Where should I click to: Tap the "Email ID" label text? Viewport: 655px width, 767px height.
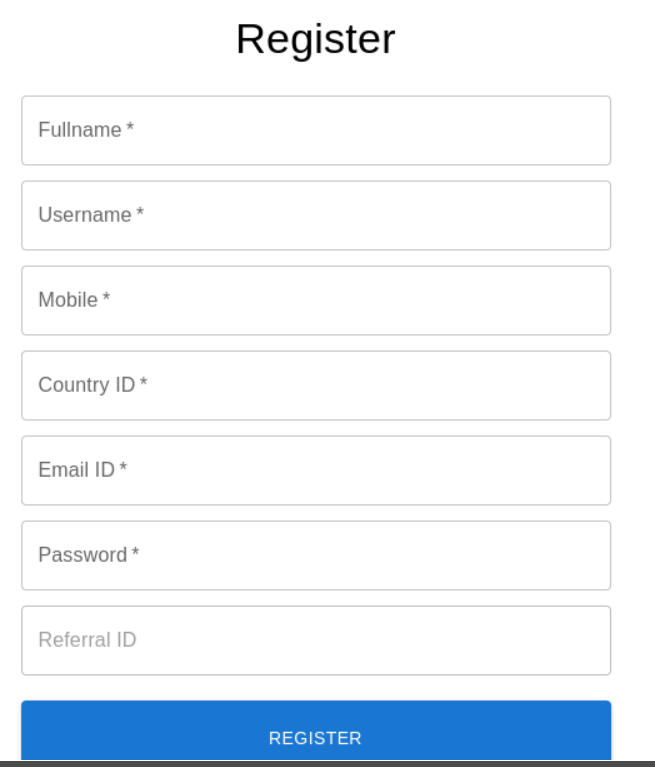pyautogui.click(x=76, y=470)
